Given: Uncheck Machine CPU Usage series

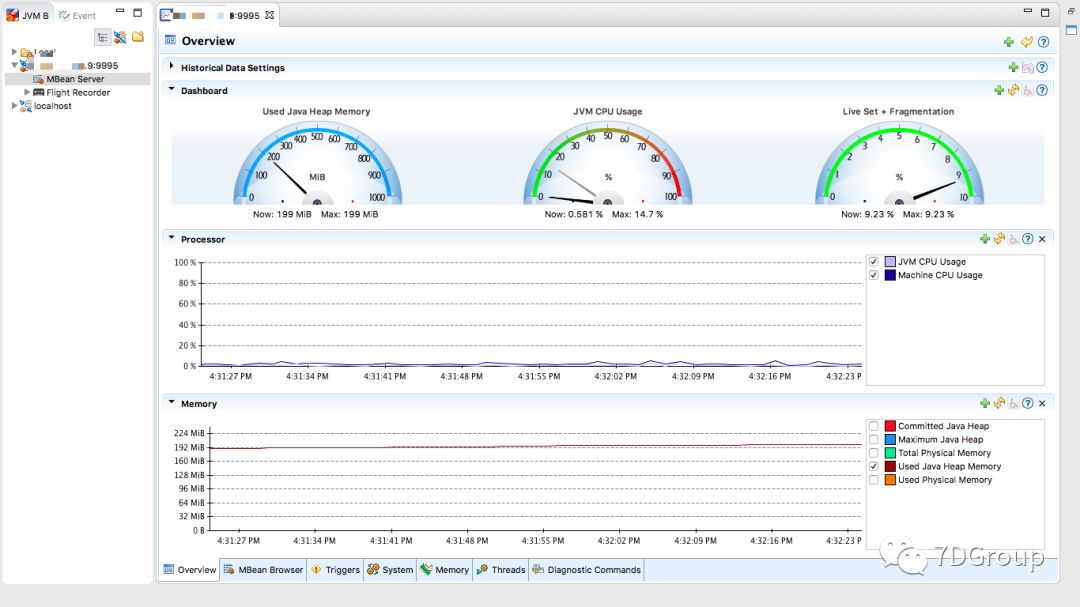Looking at the screenshot, I should (x=873, y=275).
